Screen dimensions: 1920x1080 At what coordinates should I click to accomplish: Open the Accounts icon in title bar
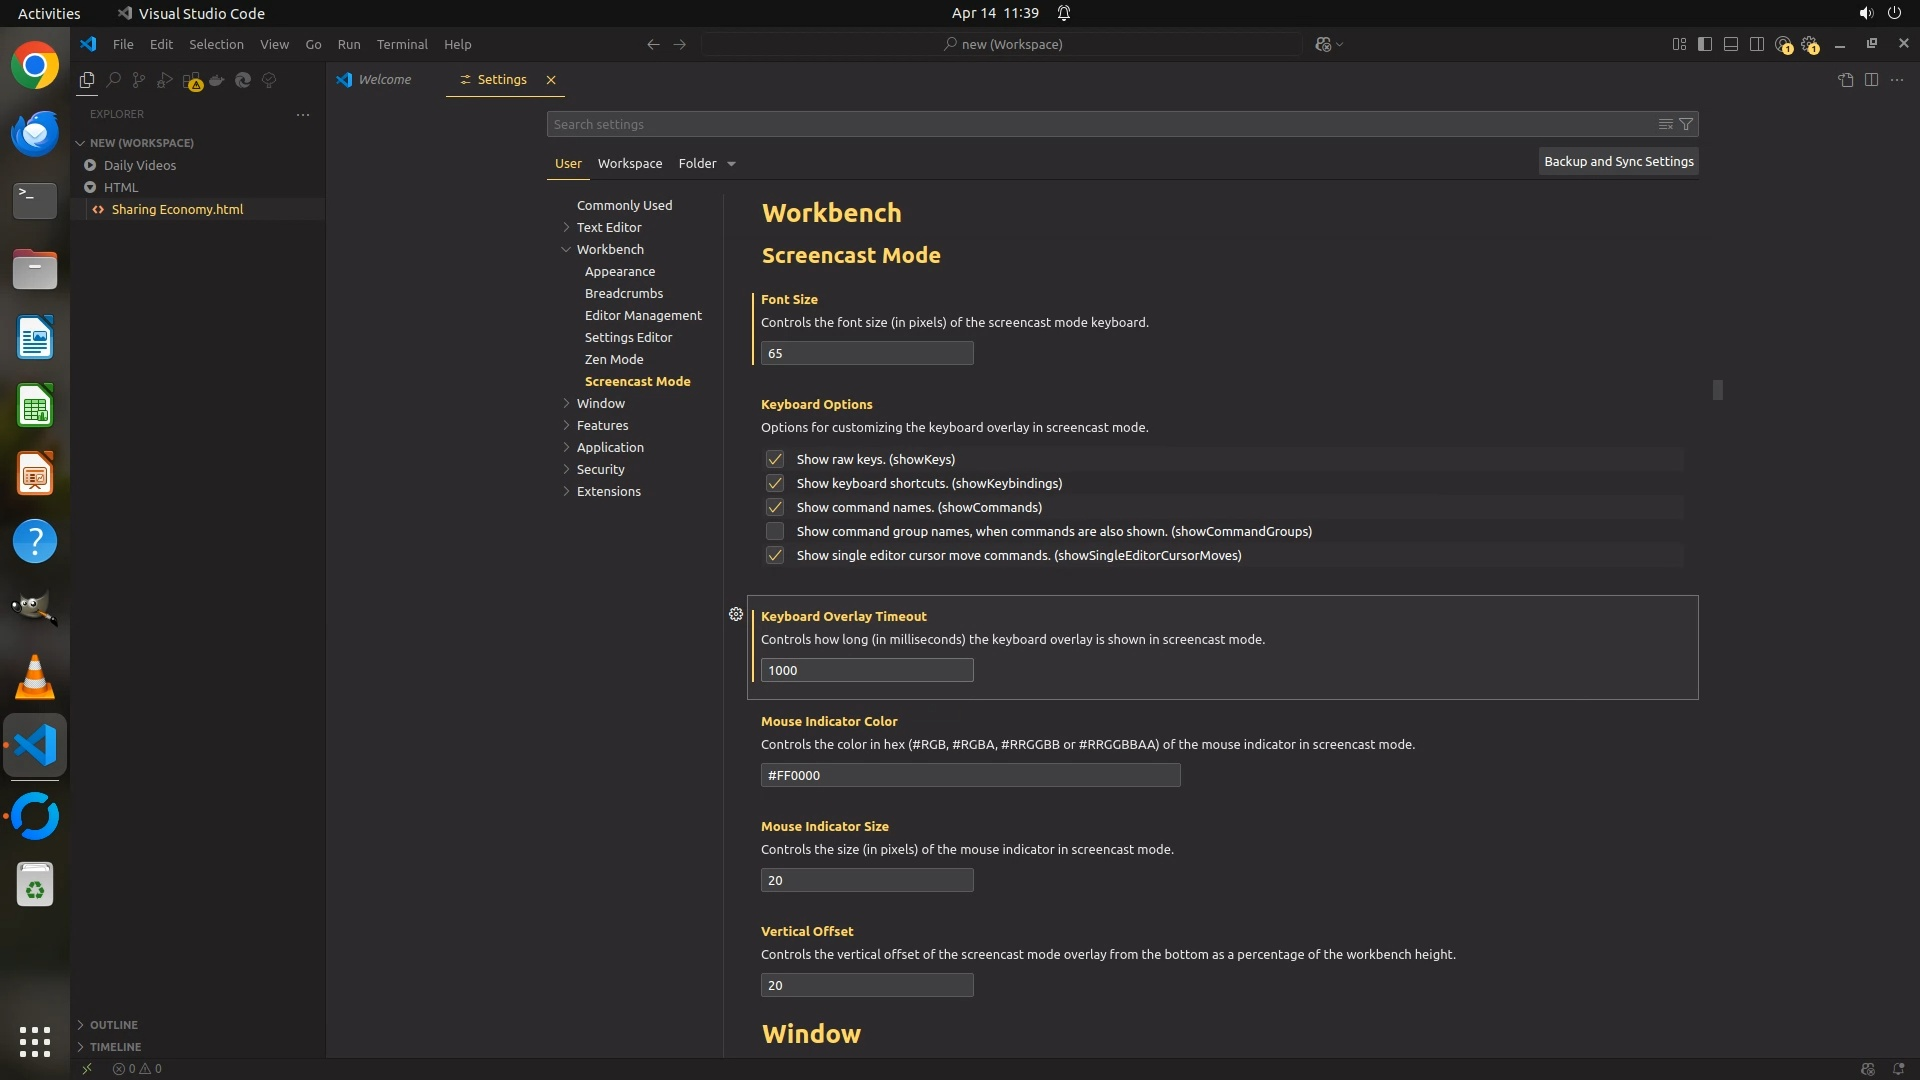pos(1783,44)
